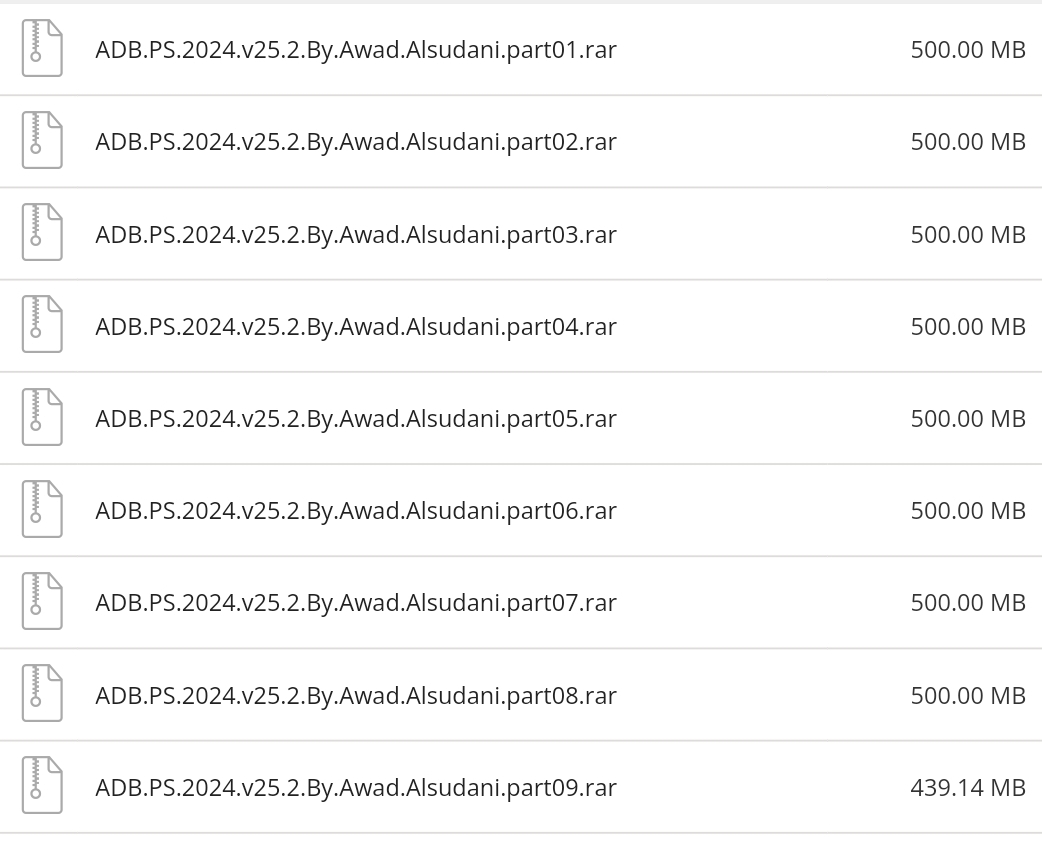Open the part02.rar file name link

point(355,141)
